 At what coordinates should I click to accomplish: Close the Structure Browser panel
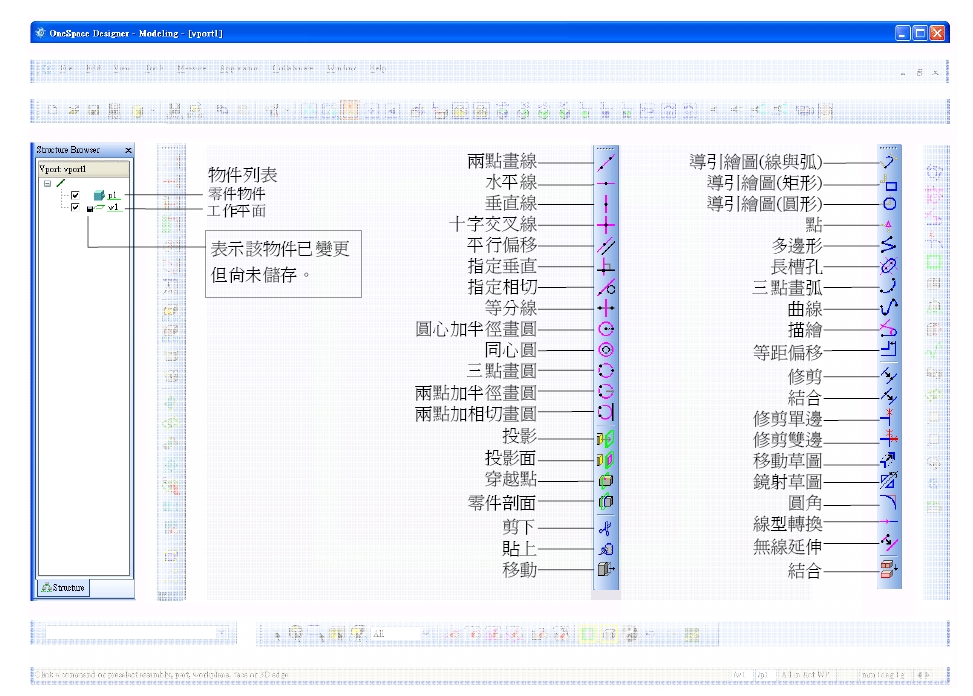(128, 150)
